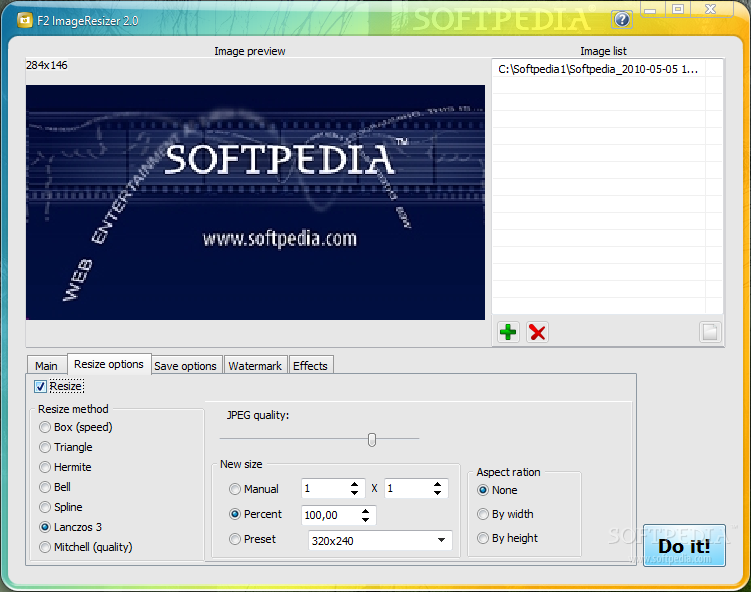Maximize the F2 ImageResizer window
751x592 pixels.
click(x=678, y=9)
